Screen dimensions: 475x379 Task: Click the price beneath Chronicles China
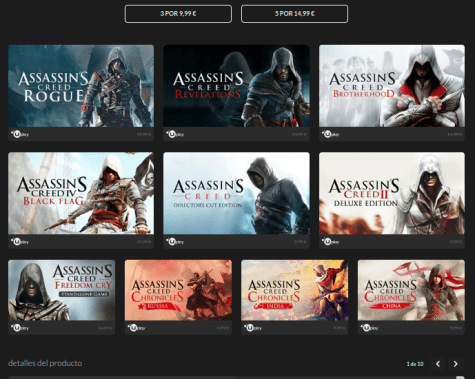pos(456,328)
